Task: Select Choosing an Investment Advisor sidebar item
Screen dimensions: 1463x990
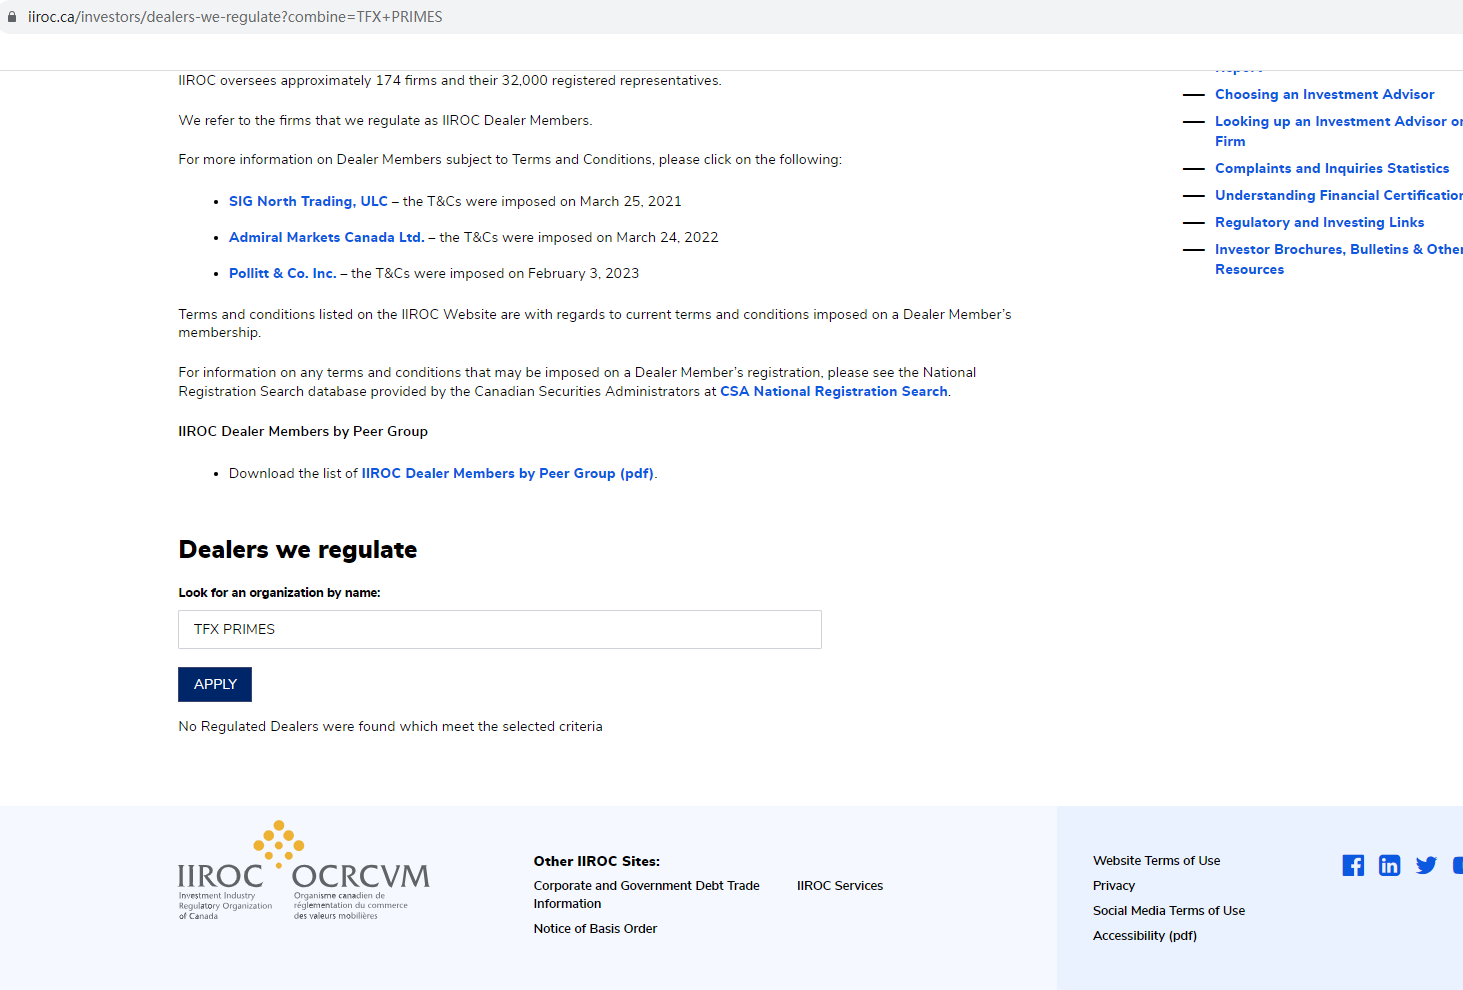Action: (x=1324, y=94)
